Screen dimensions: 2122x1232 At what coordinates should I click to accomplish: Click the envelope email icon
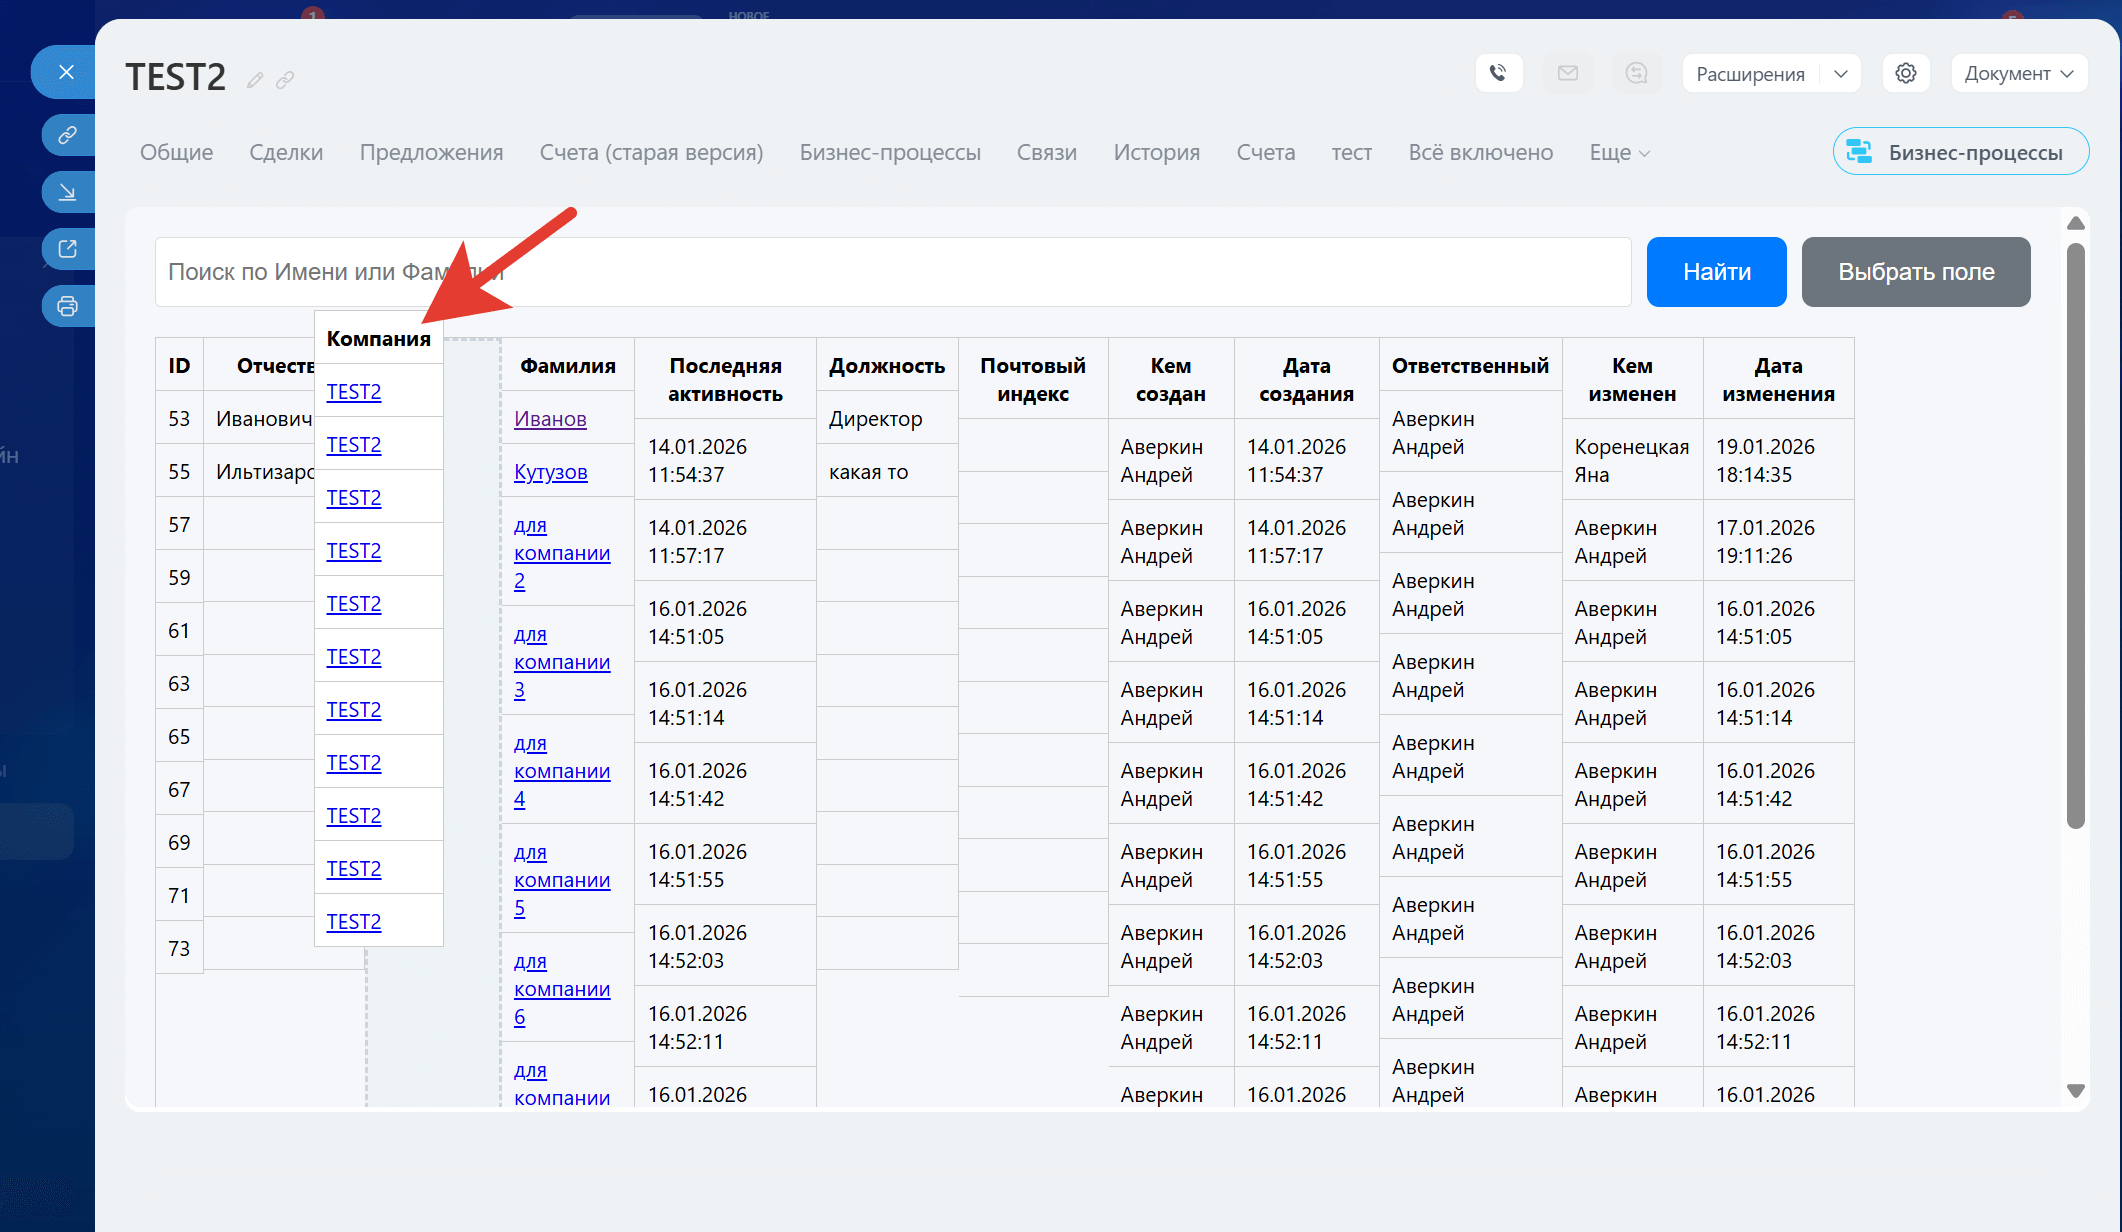pyautogui.click(x=1567, y=73)
